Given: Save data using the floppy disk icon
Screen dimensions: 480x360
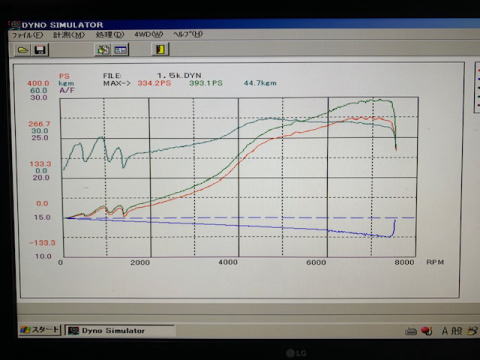Looking at the screenshot, I should (x=40, y=50).
